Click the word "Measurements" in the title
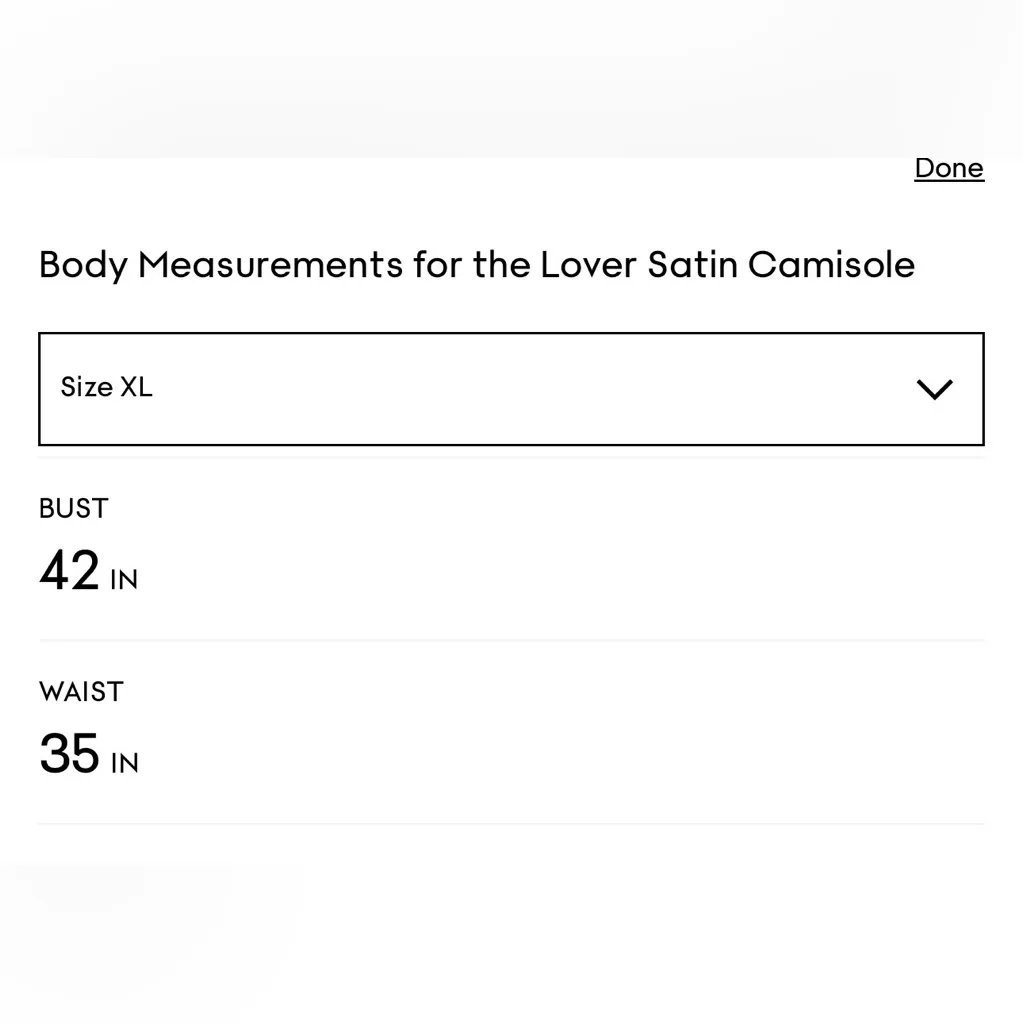The width and height of the screenshot is (1023, 1023). 270,265
